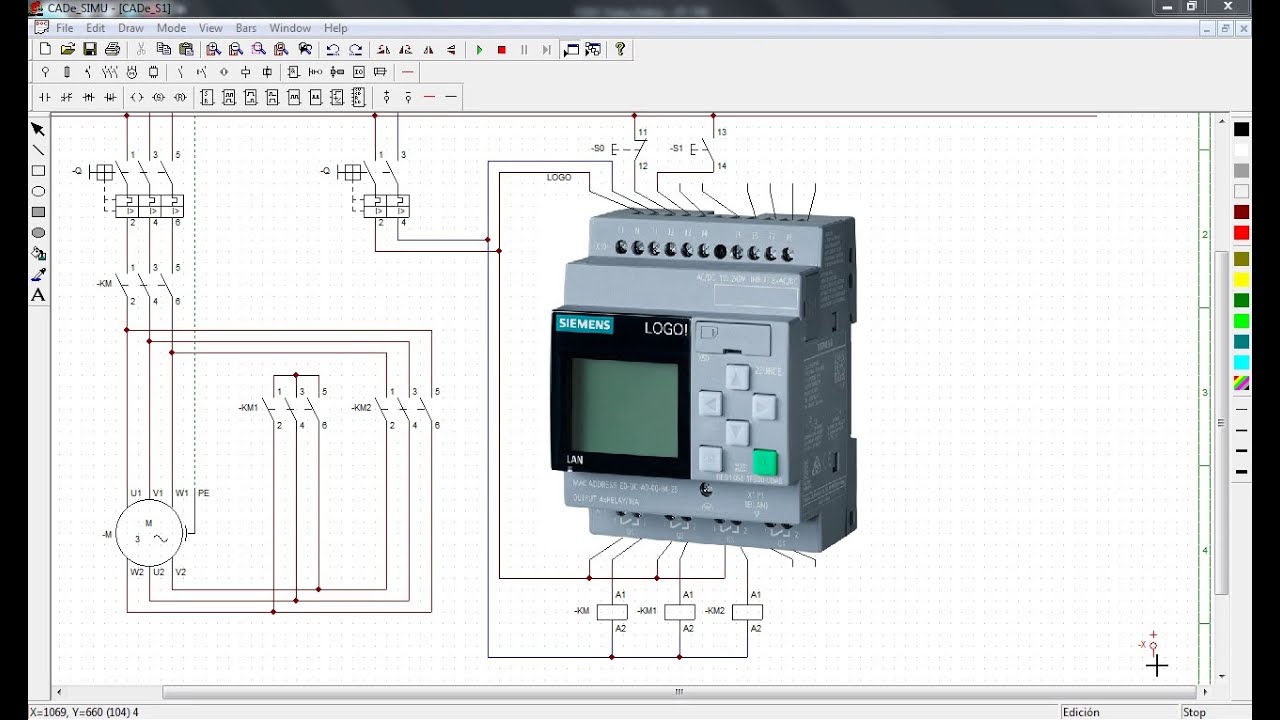This screenshot has height=720, width=1280.
Task: Pick the bright red color swatch
Action: click(x=1241, y=233)
